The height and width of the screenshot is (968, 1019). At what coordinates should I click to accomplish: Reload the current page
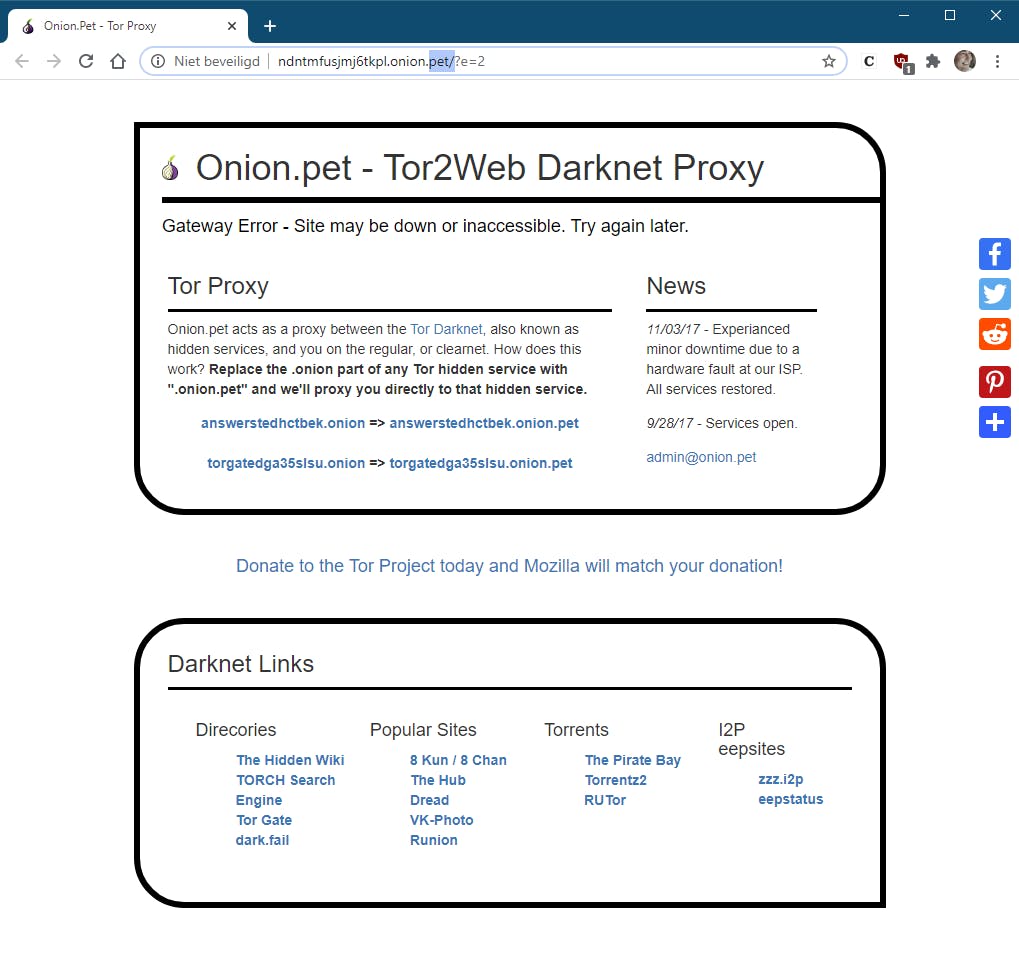point(86,61)
